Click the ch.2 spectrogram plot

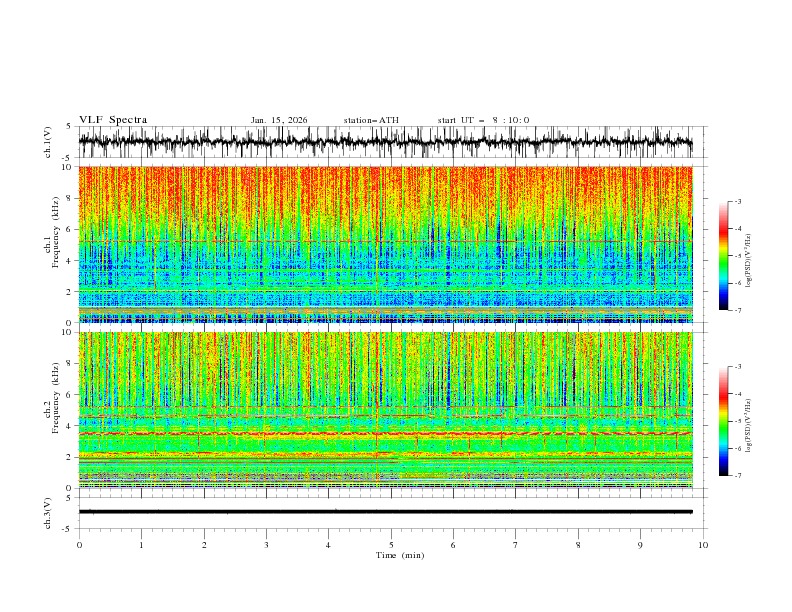tap(386, 410)
